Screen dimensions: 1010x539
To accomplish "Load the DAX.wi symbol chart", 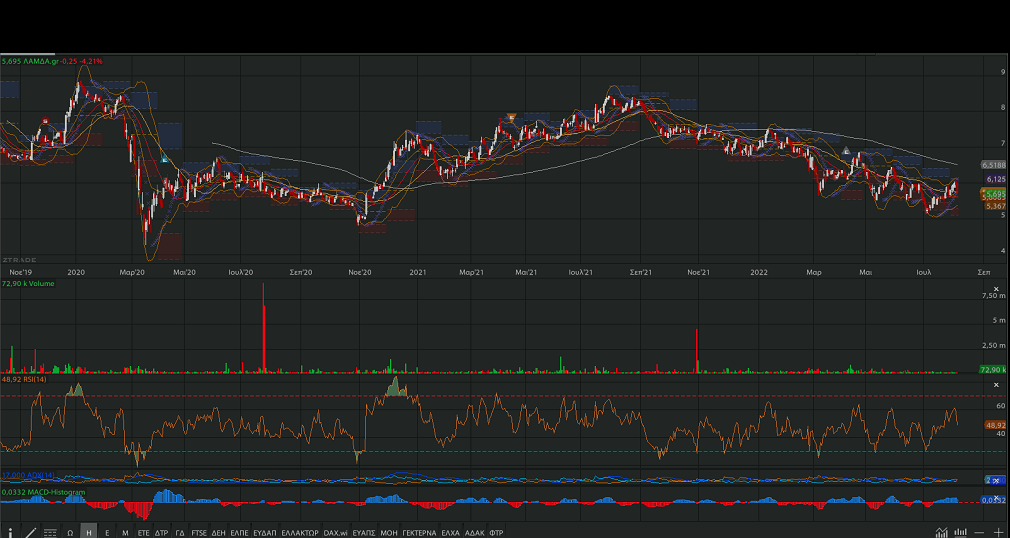I will 337,533.
